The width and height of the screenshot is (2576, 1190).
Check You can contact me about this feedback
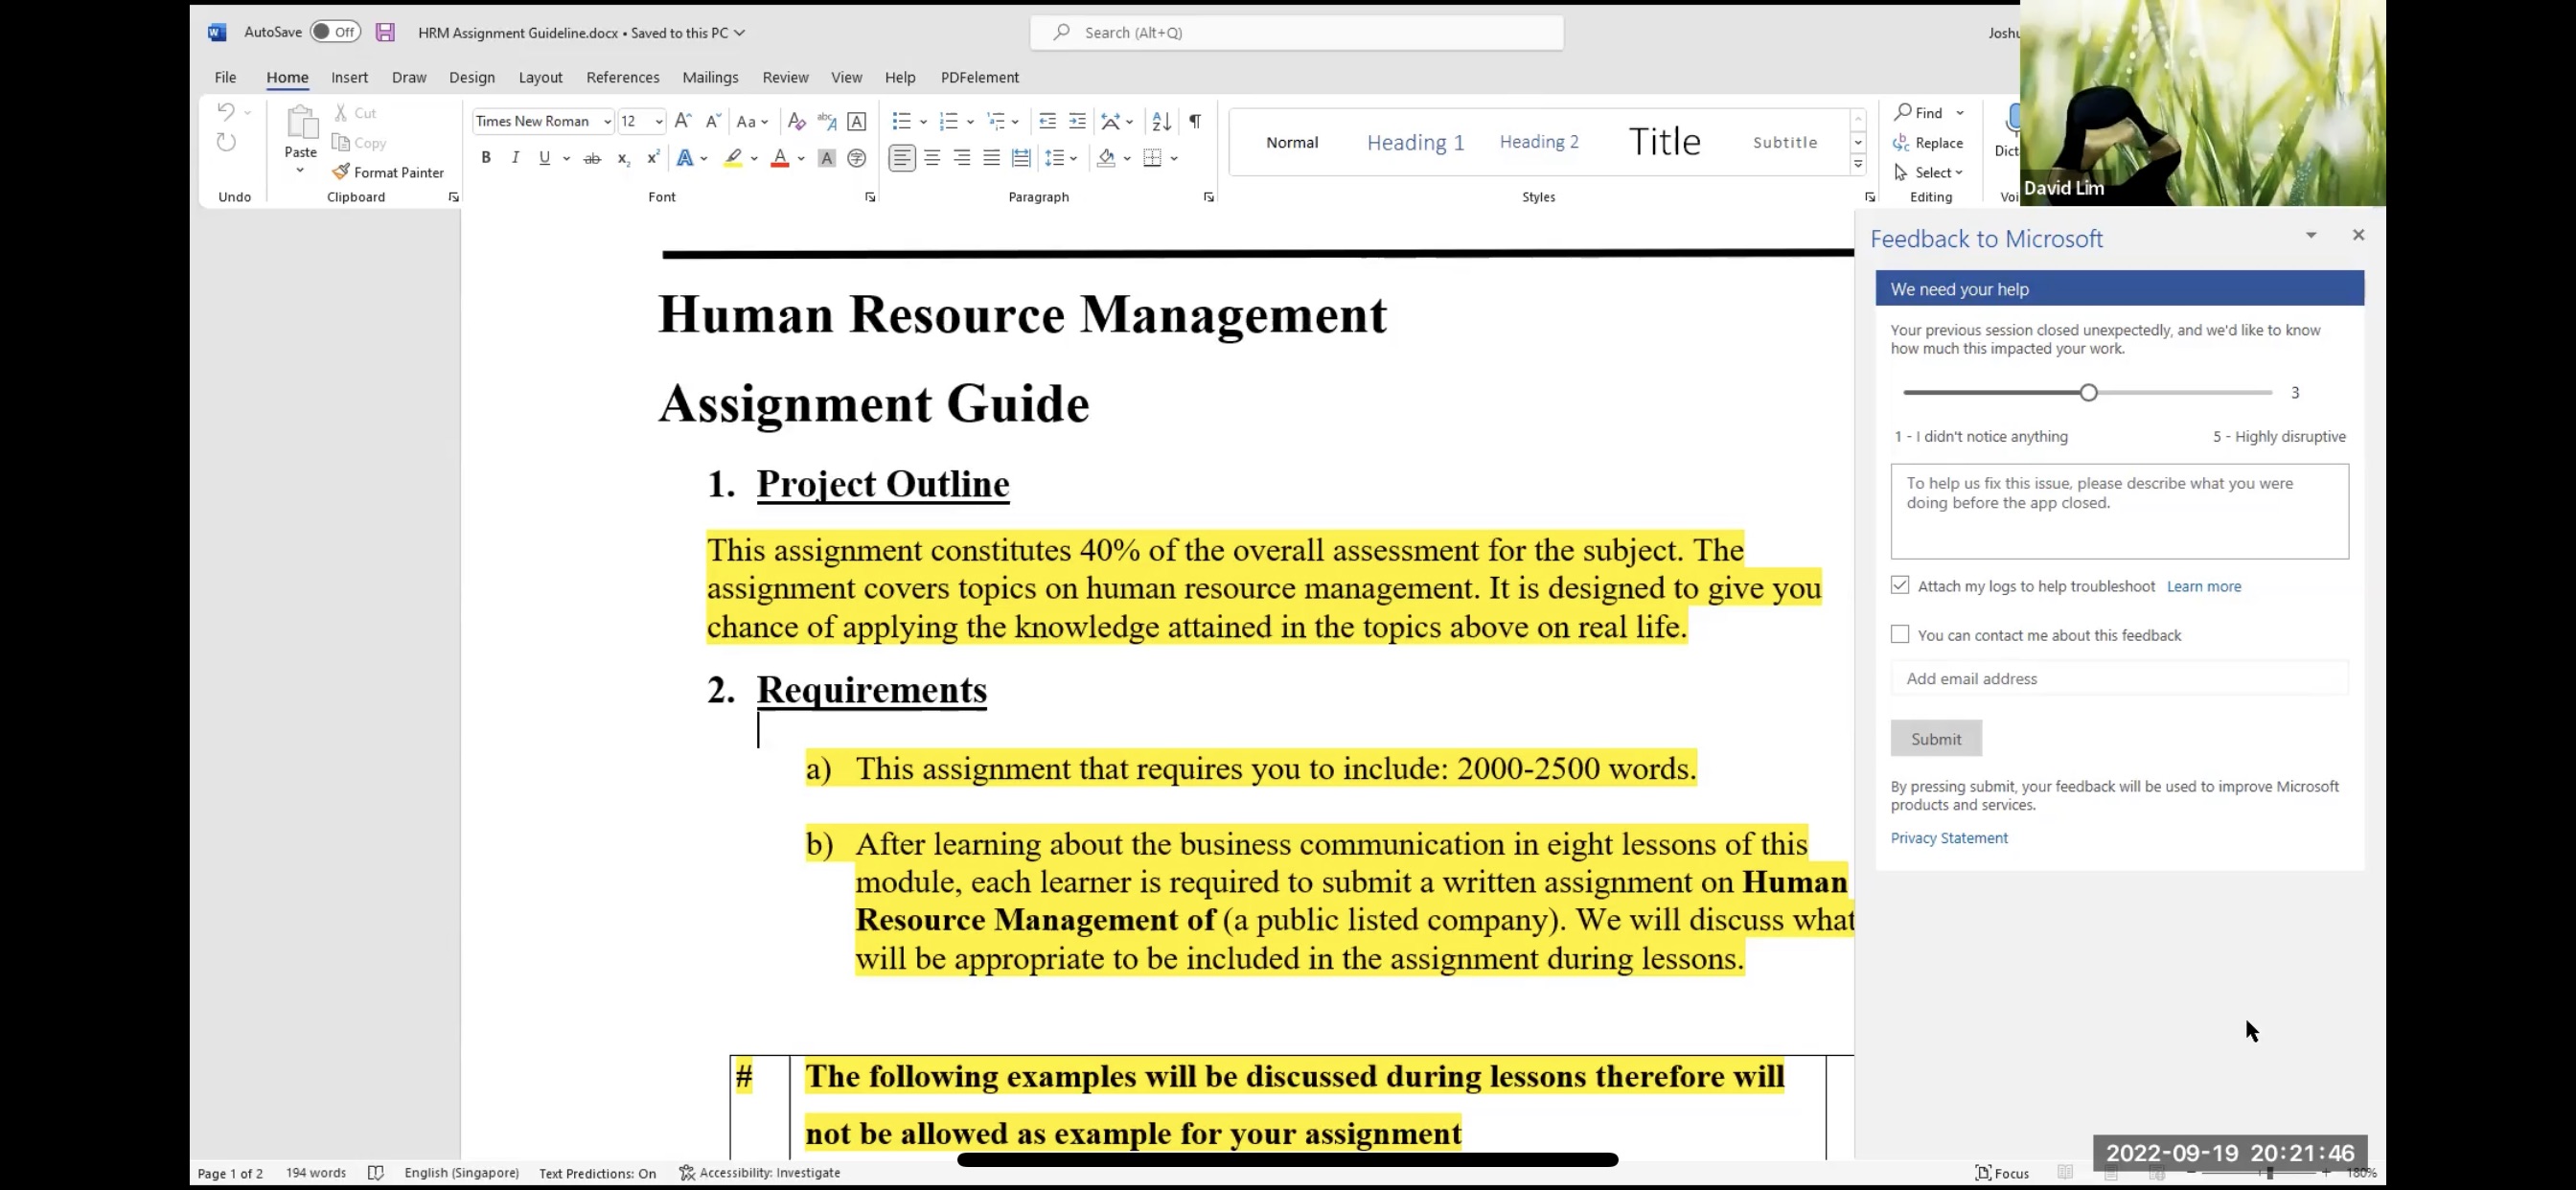click(x=1900, y=634)
